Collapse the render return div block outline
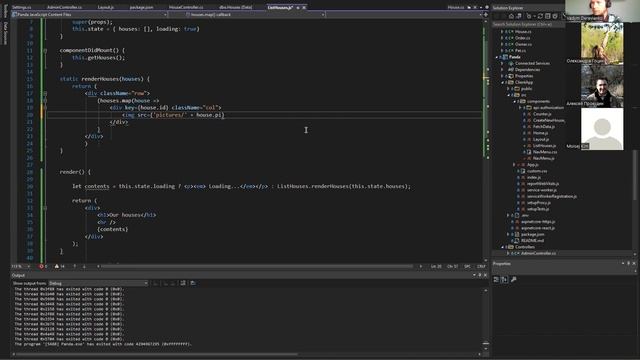 point(45,208)
